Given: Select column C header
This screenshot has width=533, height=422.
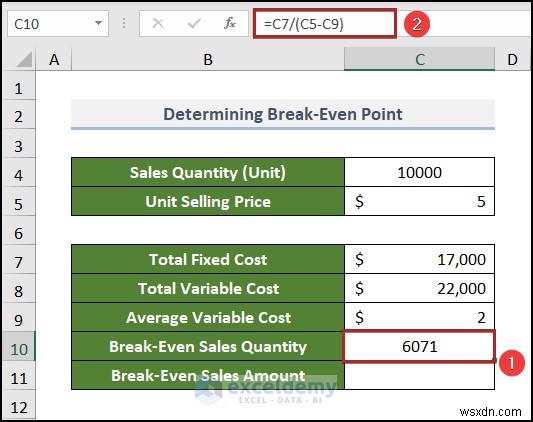Looking at the screenshot, I should click(419, 59).
